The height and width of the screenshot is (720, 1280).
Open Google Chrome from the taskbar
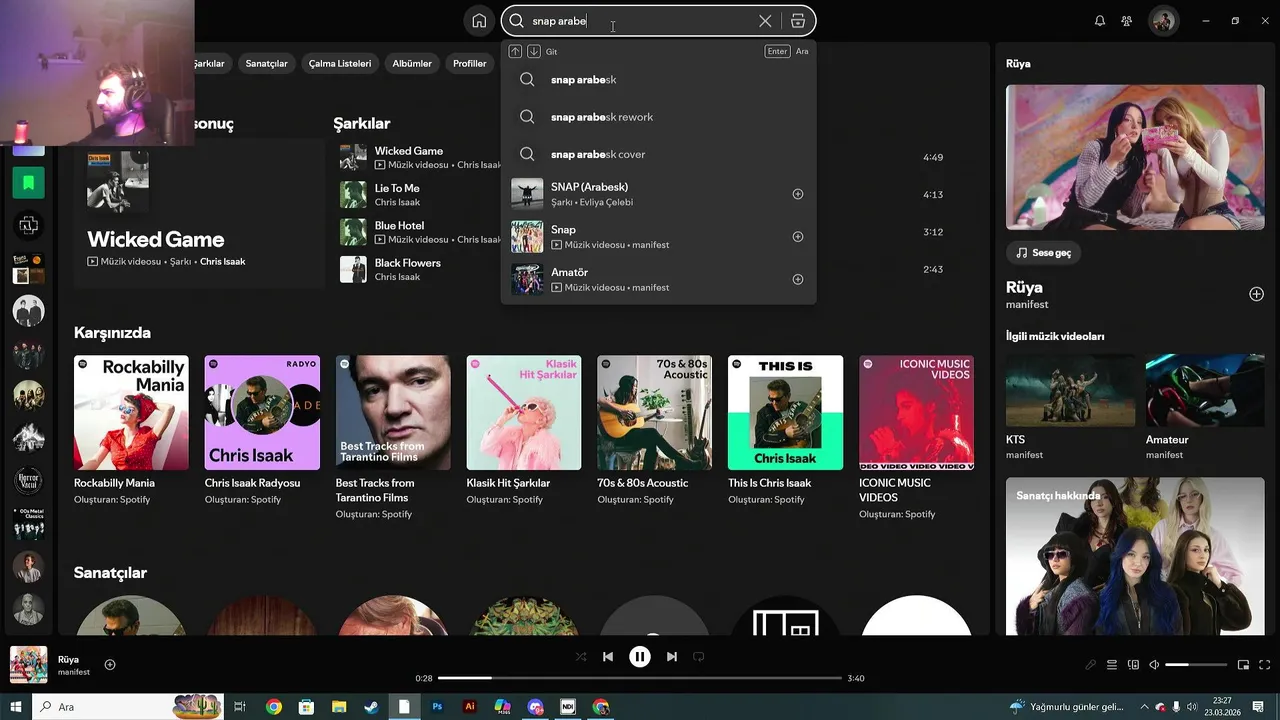[273, 707]
